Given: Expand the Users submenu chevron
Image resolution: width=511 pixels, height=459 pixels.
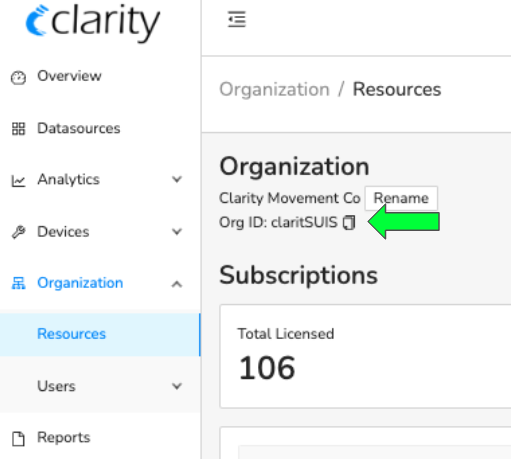Looking at the screenshot, I should click(177, 386).
